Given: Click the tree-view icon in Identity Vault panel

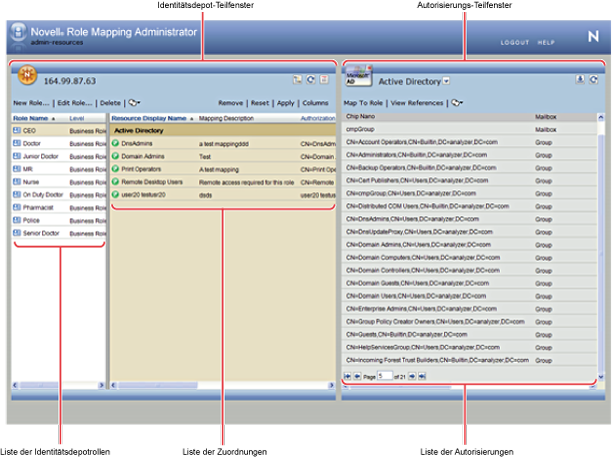Looking at the screenshot, I should [297, 80].
